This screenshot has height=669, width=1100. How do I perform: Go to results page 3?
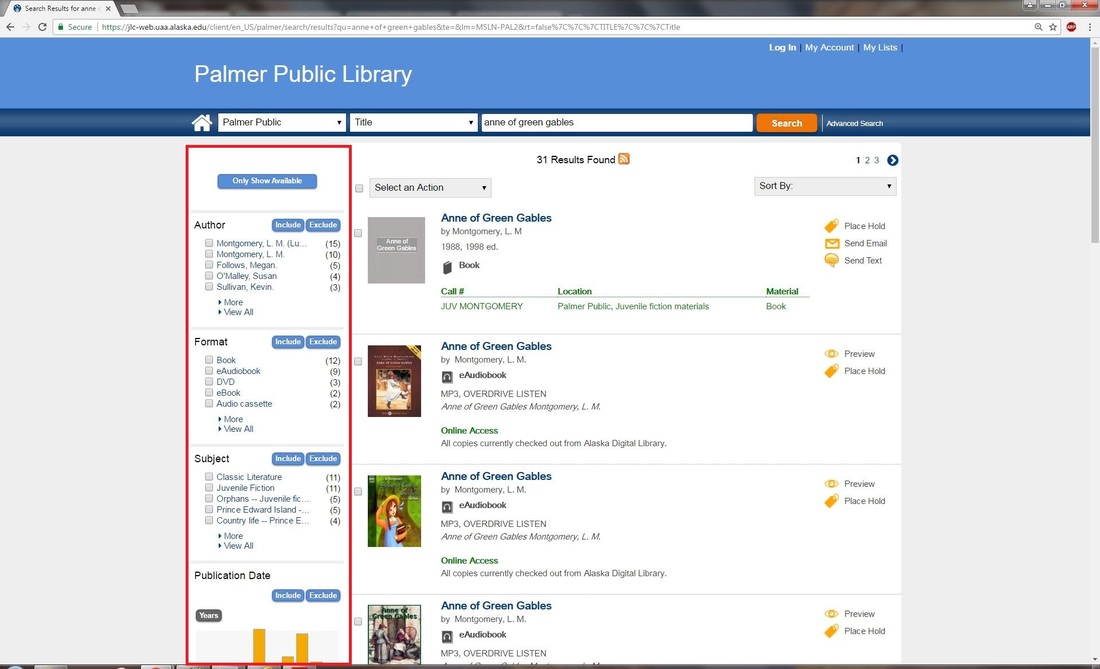tap(876, 161)
